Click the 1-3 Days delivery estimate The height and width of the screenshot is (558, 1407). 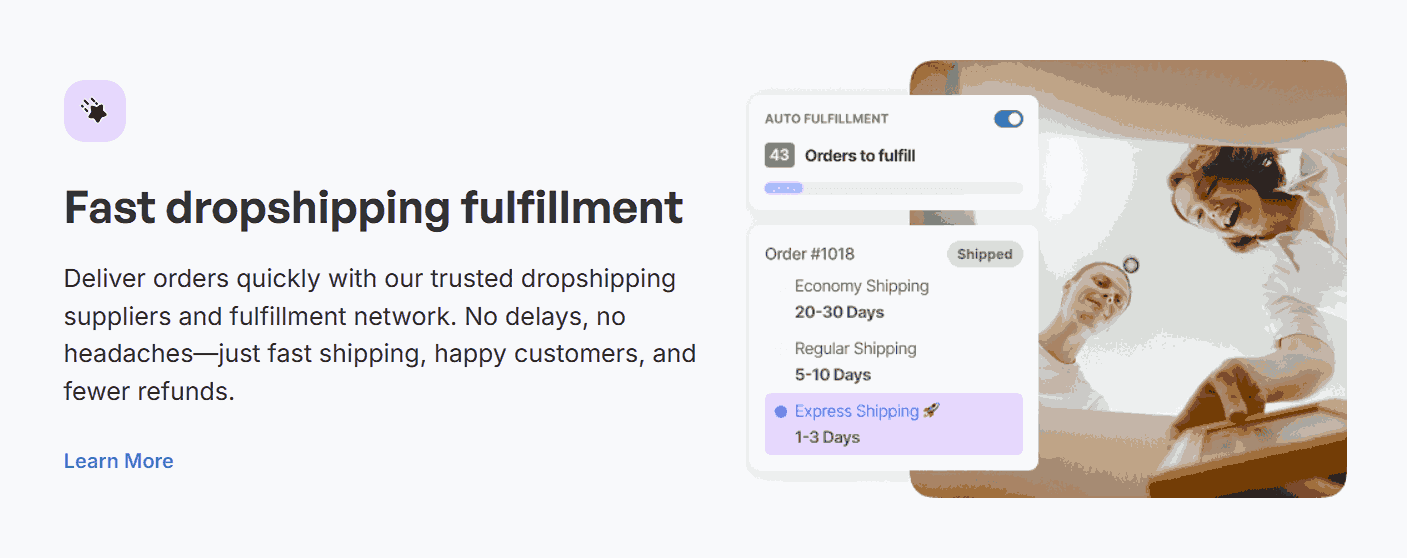point(827,437)
